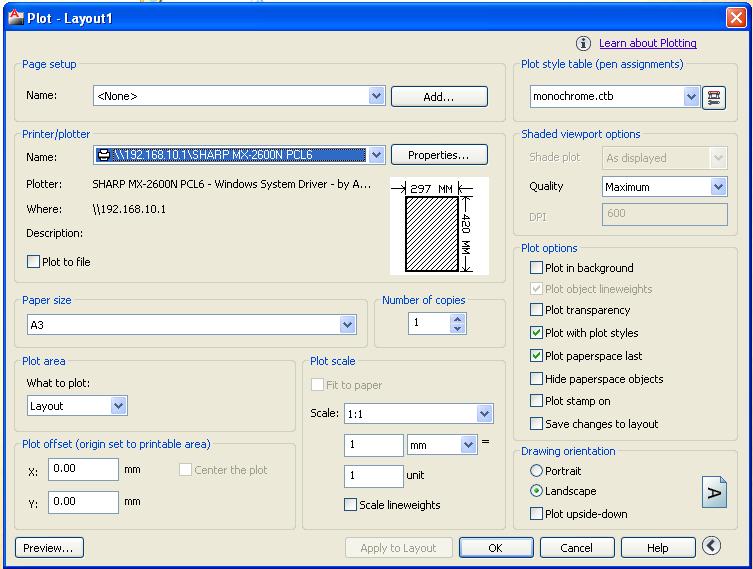Decrease number of copies with down arrow
Image resolution: width=753 pixels, height=569 pixels.
point(458,328)
